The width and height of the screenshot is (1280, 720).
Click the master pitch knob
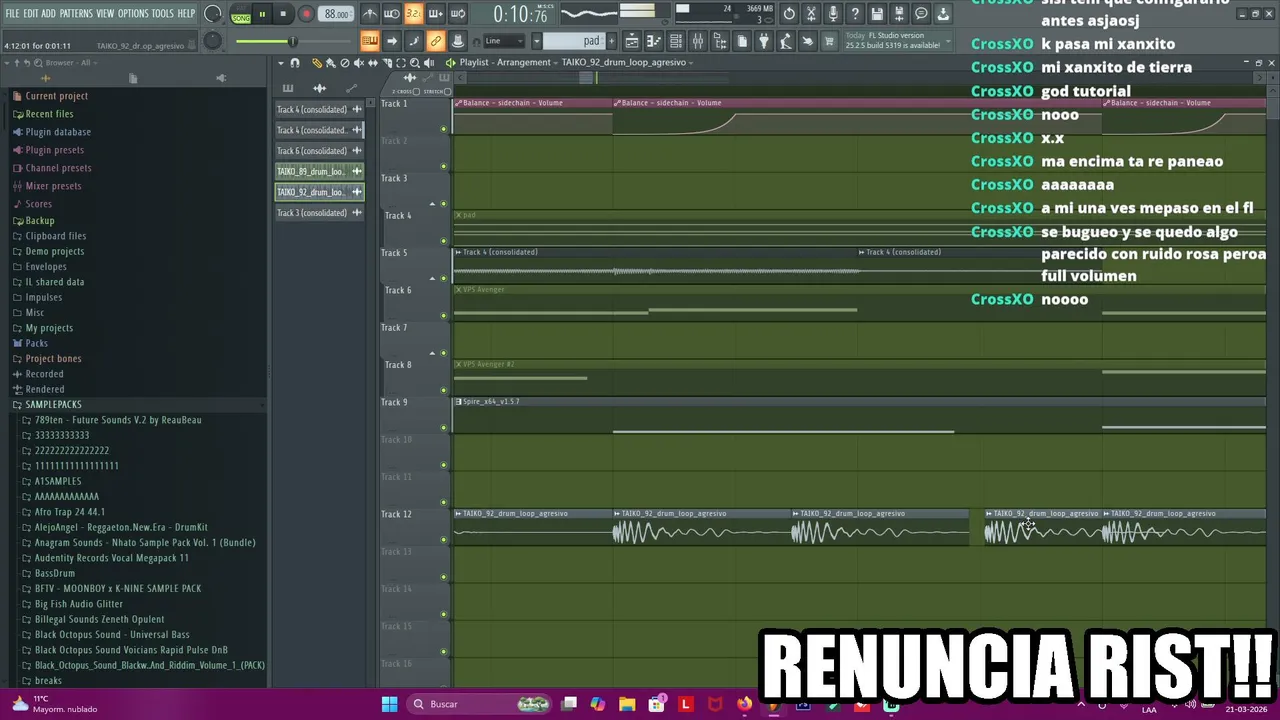point(212,41)
